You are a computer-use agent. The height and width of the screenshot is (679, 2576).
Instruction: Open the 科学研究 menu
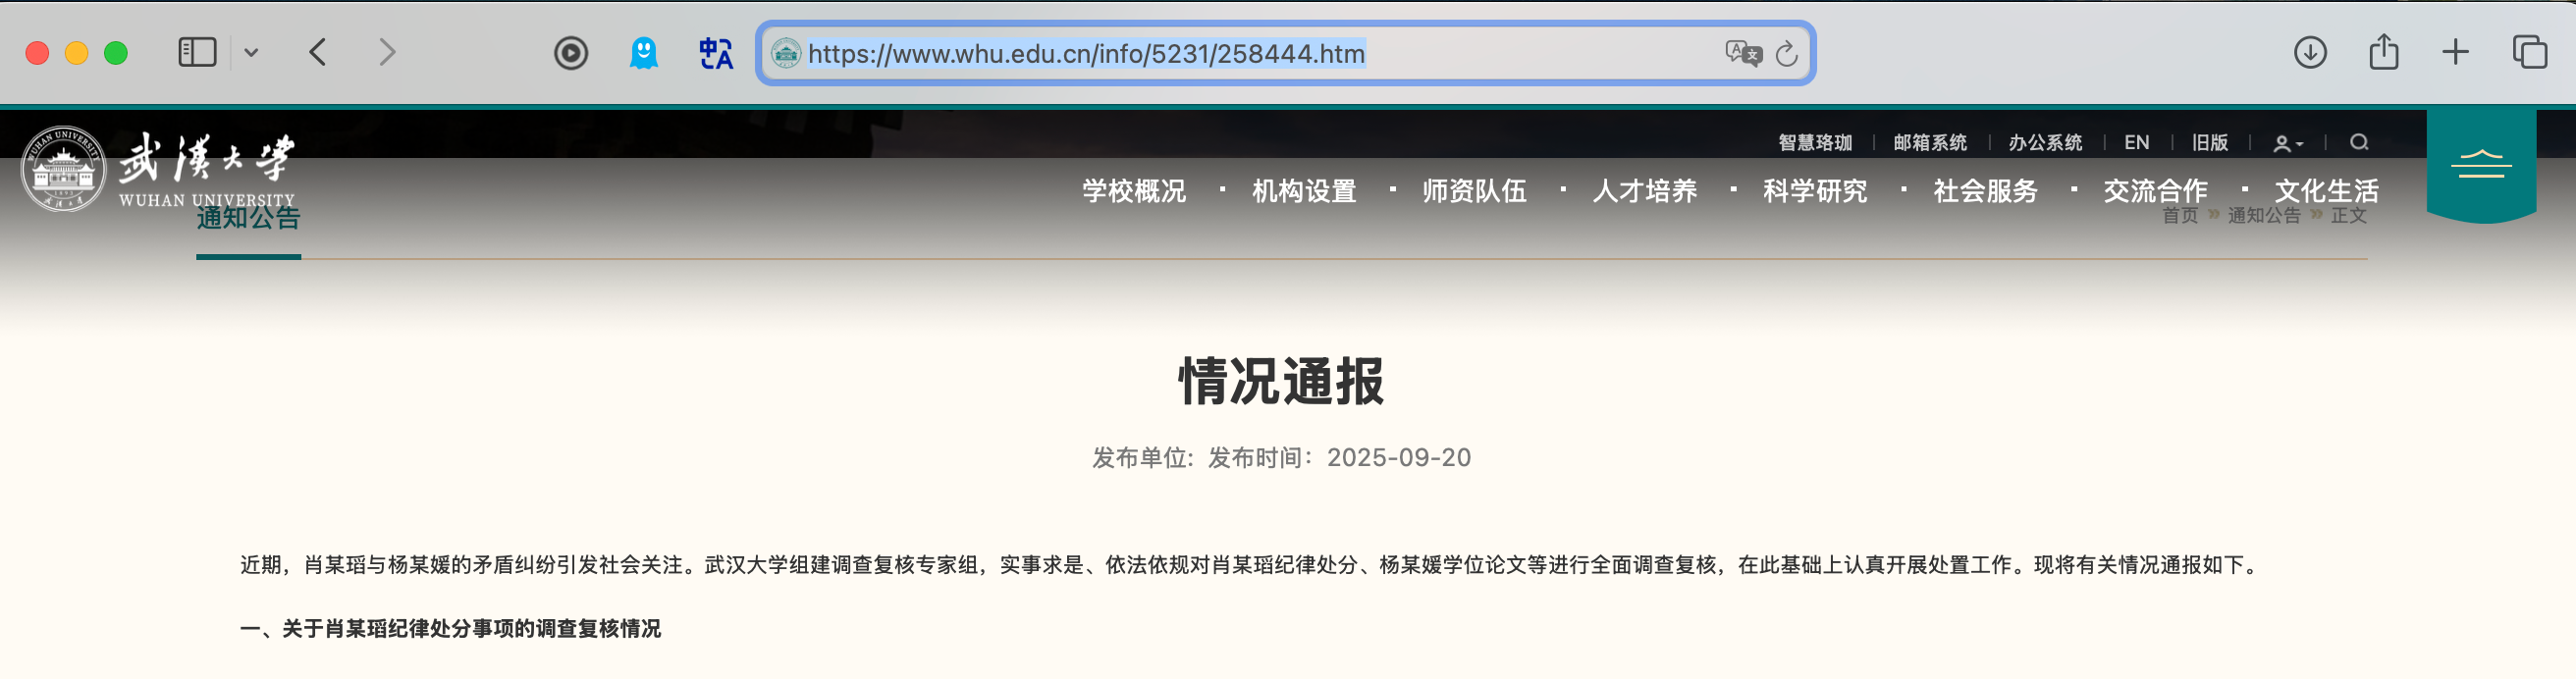1815,190
